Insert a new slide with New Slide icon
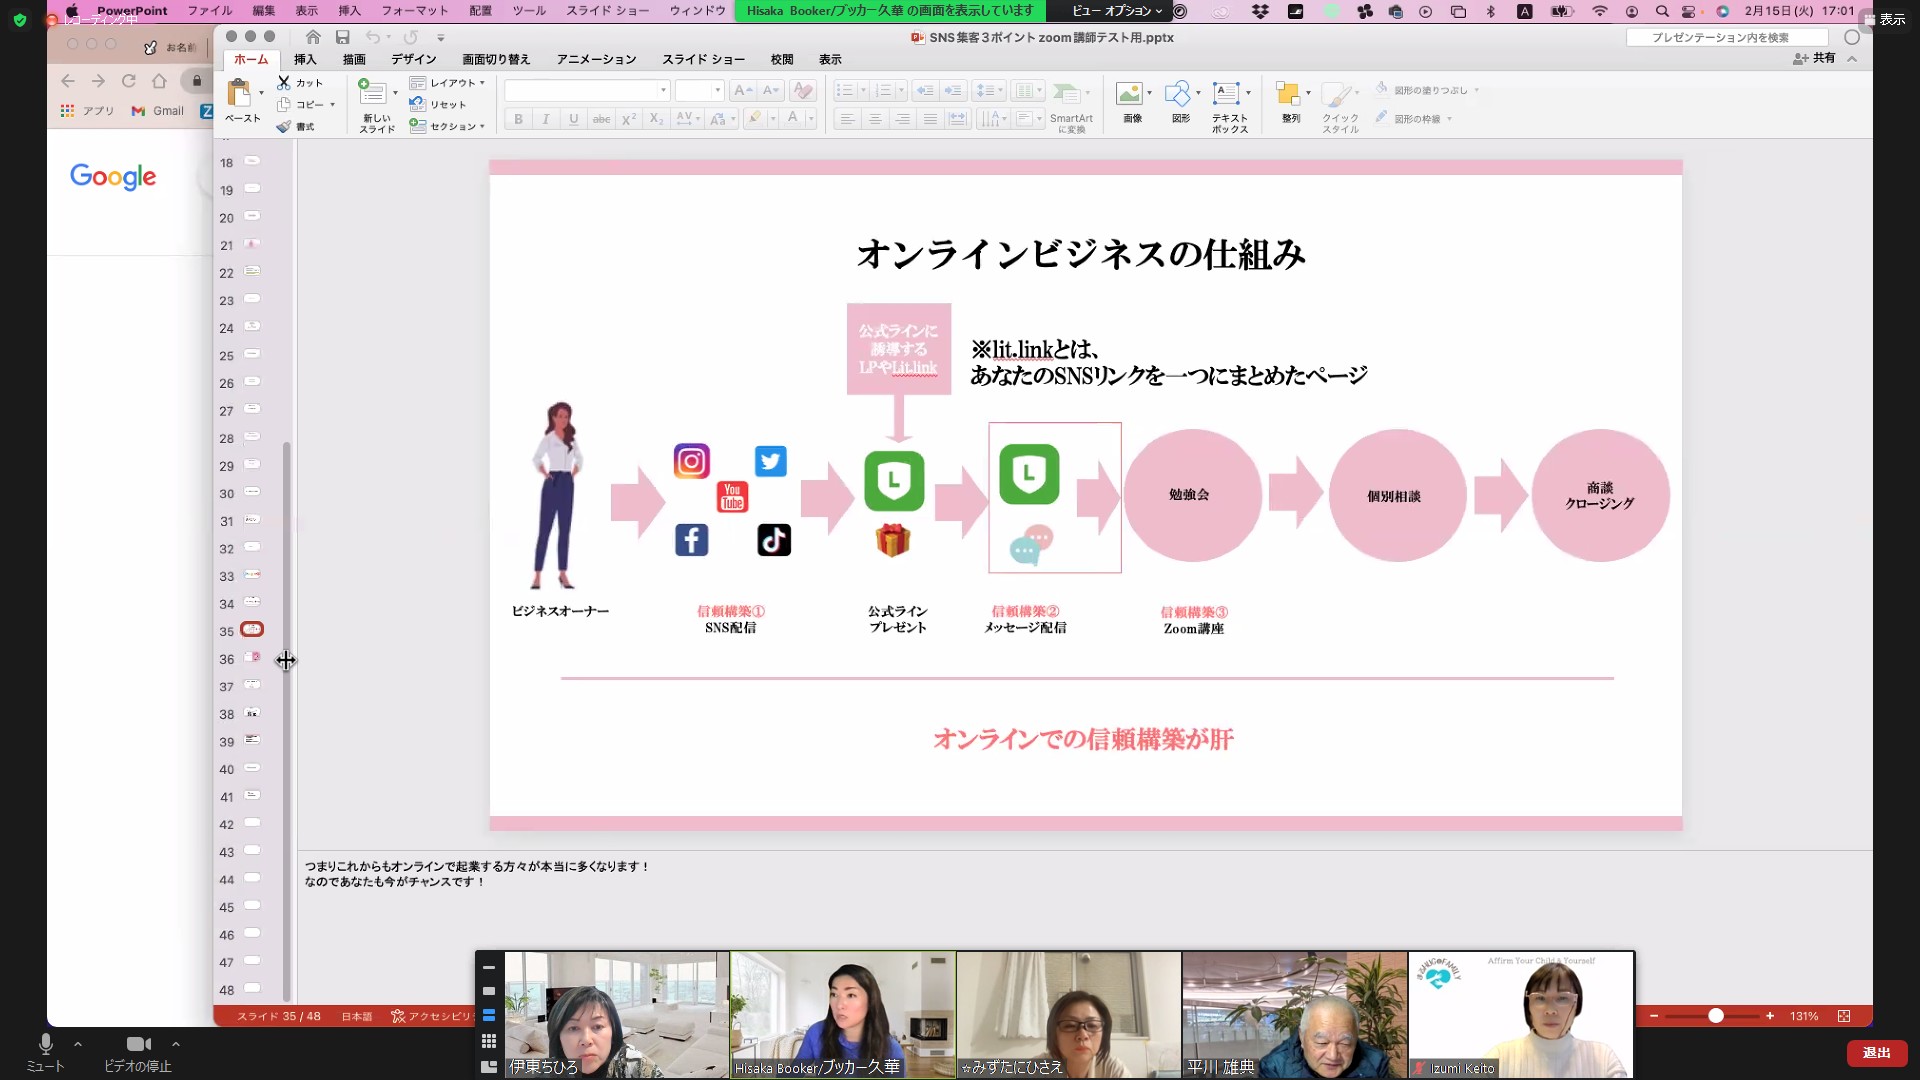This screenshot has width=1920, height=1080. (373, 93)
